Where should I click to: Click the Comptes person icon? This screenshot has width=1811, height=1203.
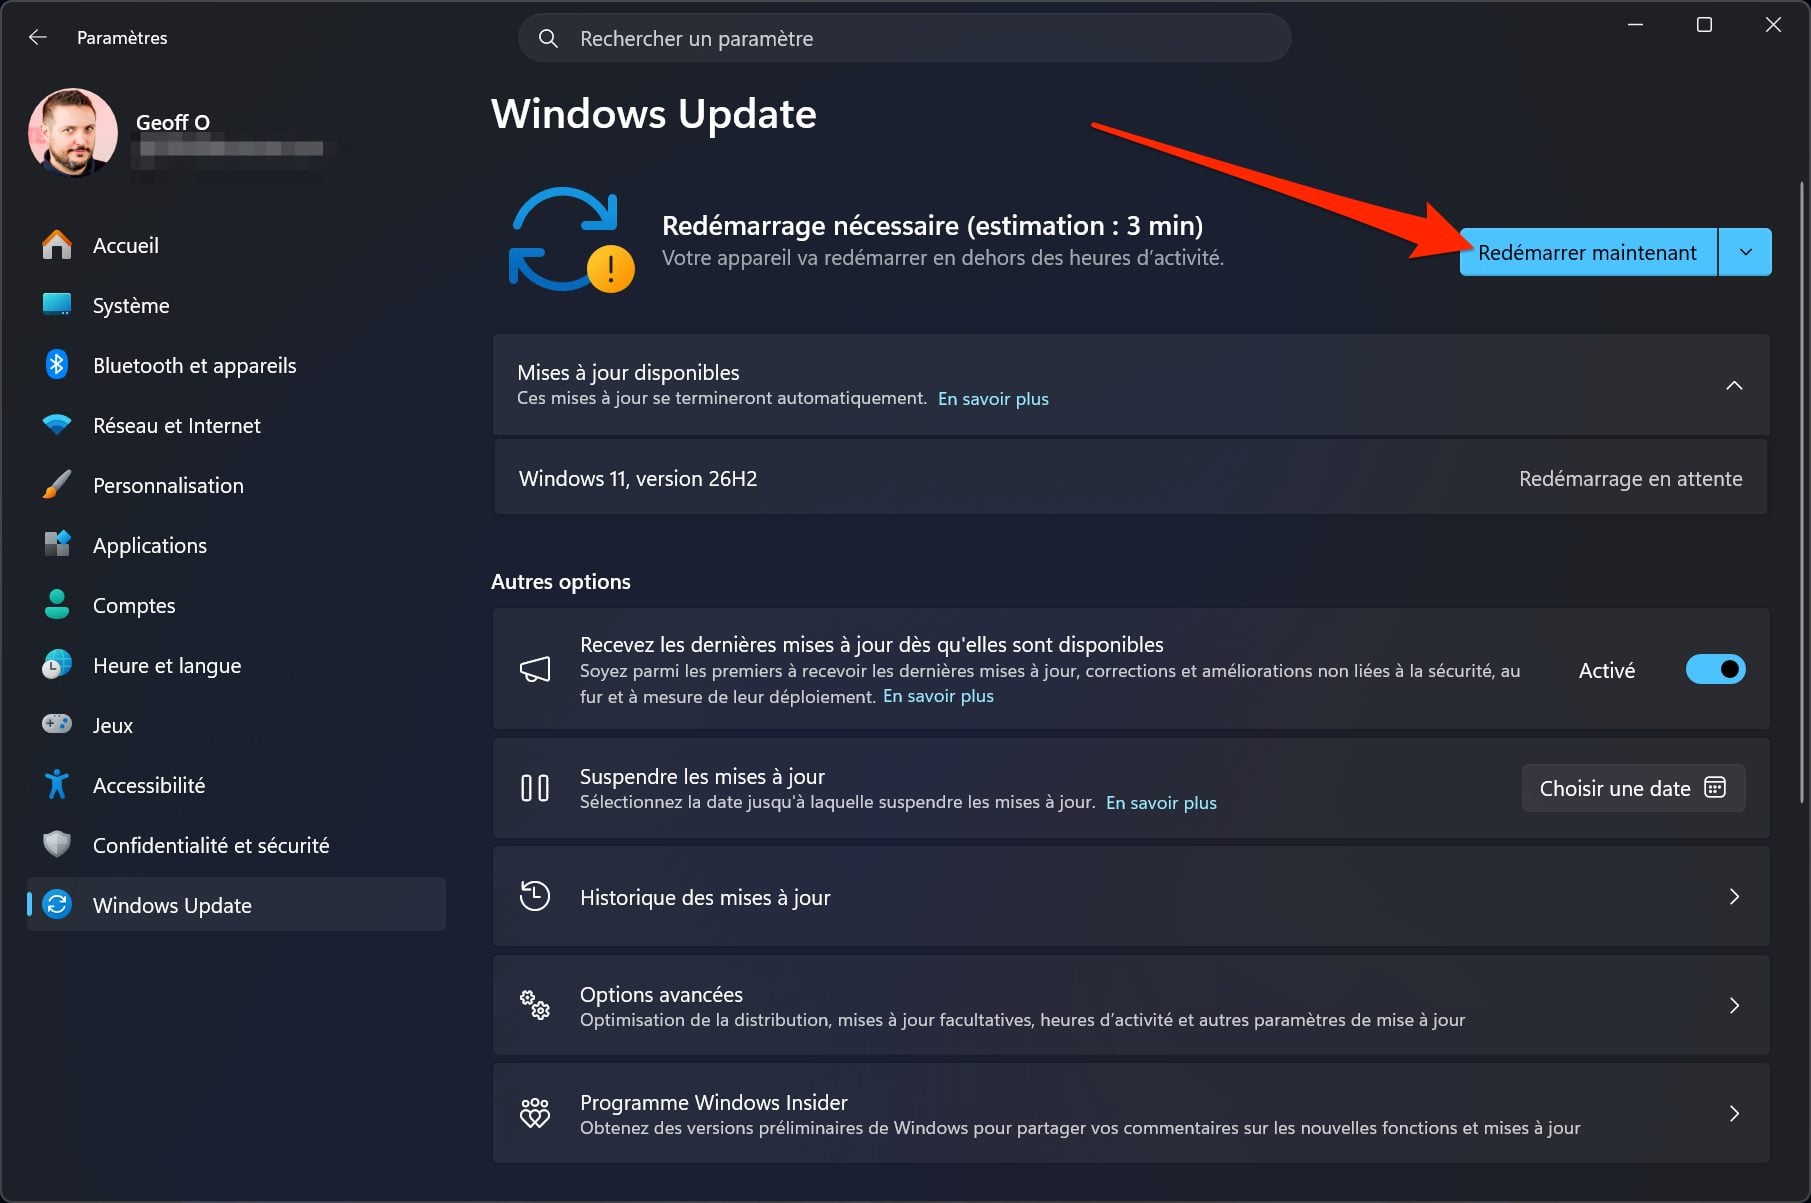click(x=57, y=605)
